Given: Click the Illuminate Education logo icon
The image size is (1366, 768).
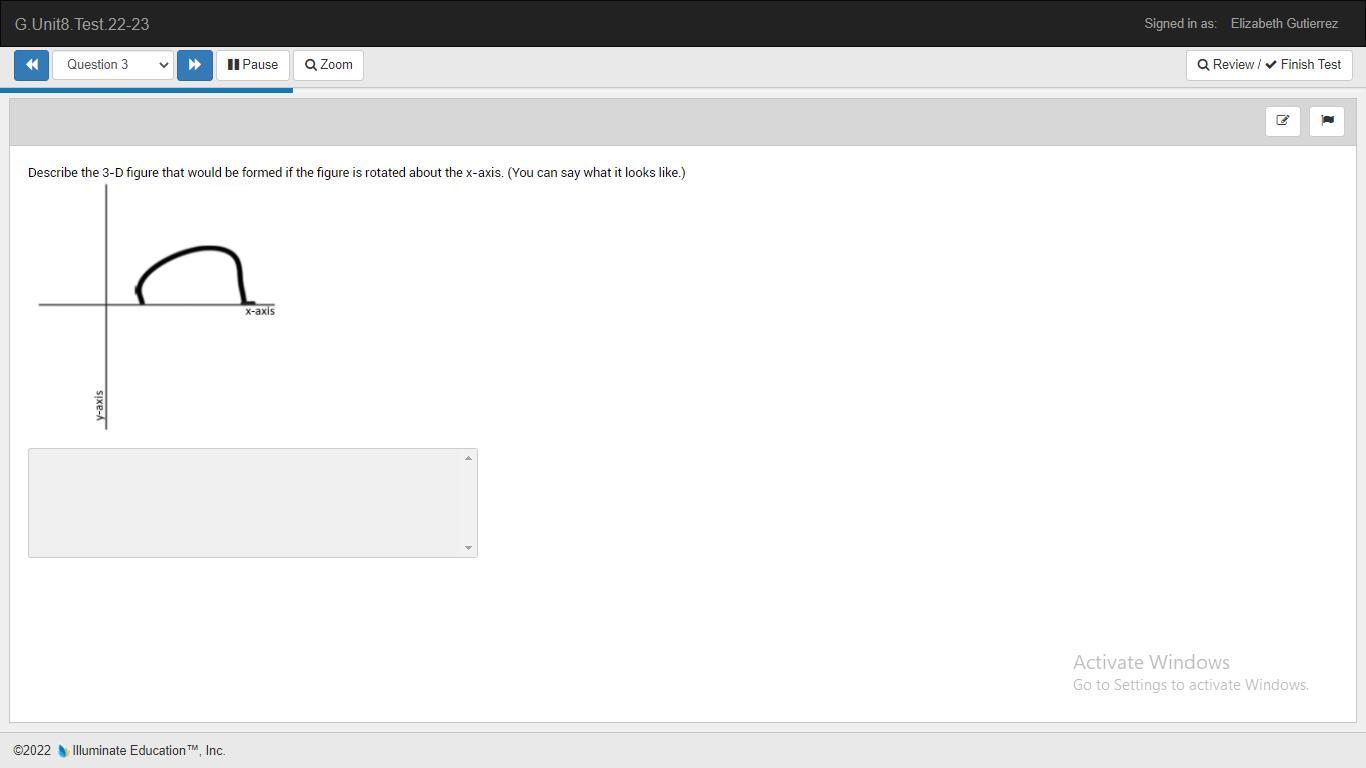Looking at the screenshot, I should 63,751.
